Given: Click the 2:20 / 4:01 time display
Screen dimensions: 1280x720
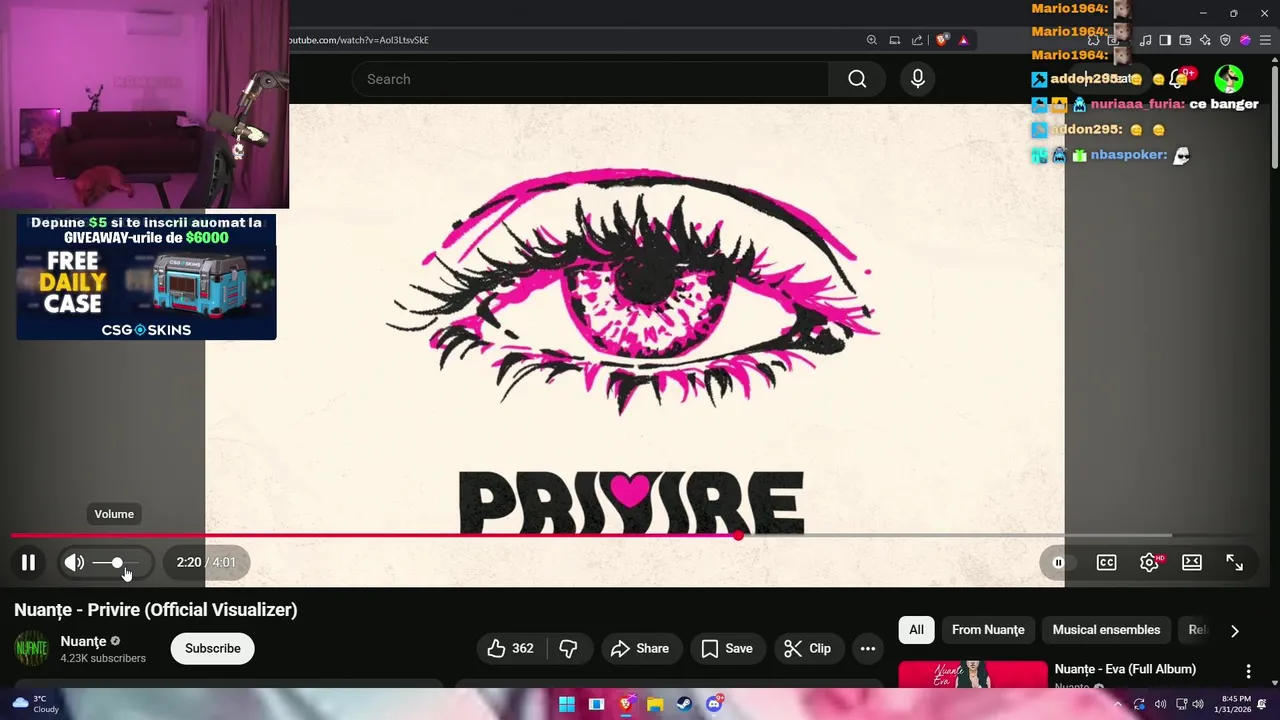Looking at the screenshot, I should [206, 562].
